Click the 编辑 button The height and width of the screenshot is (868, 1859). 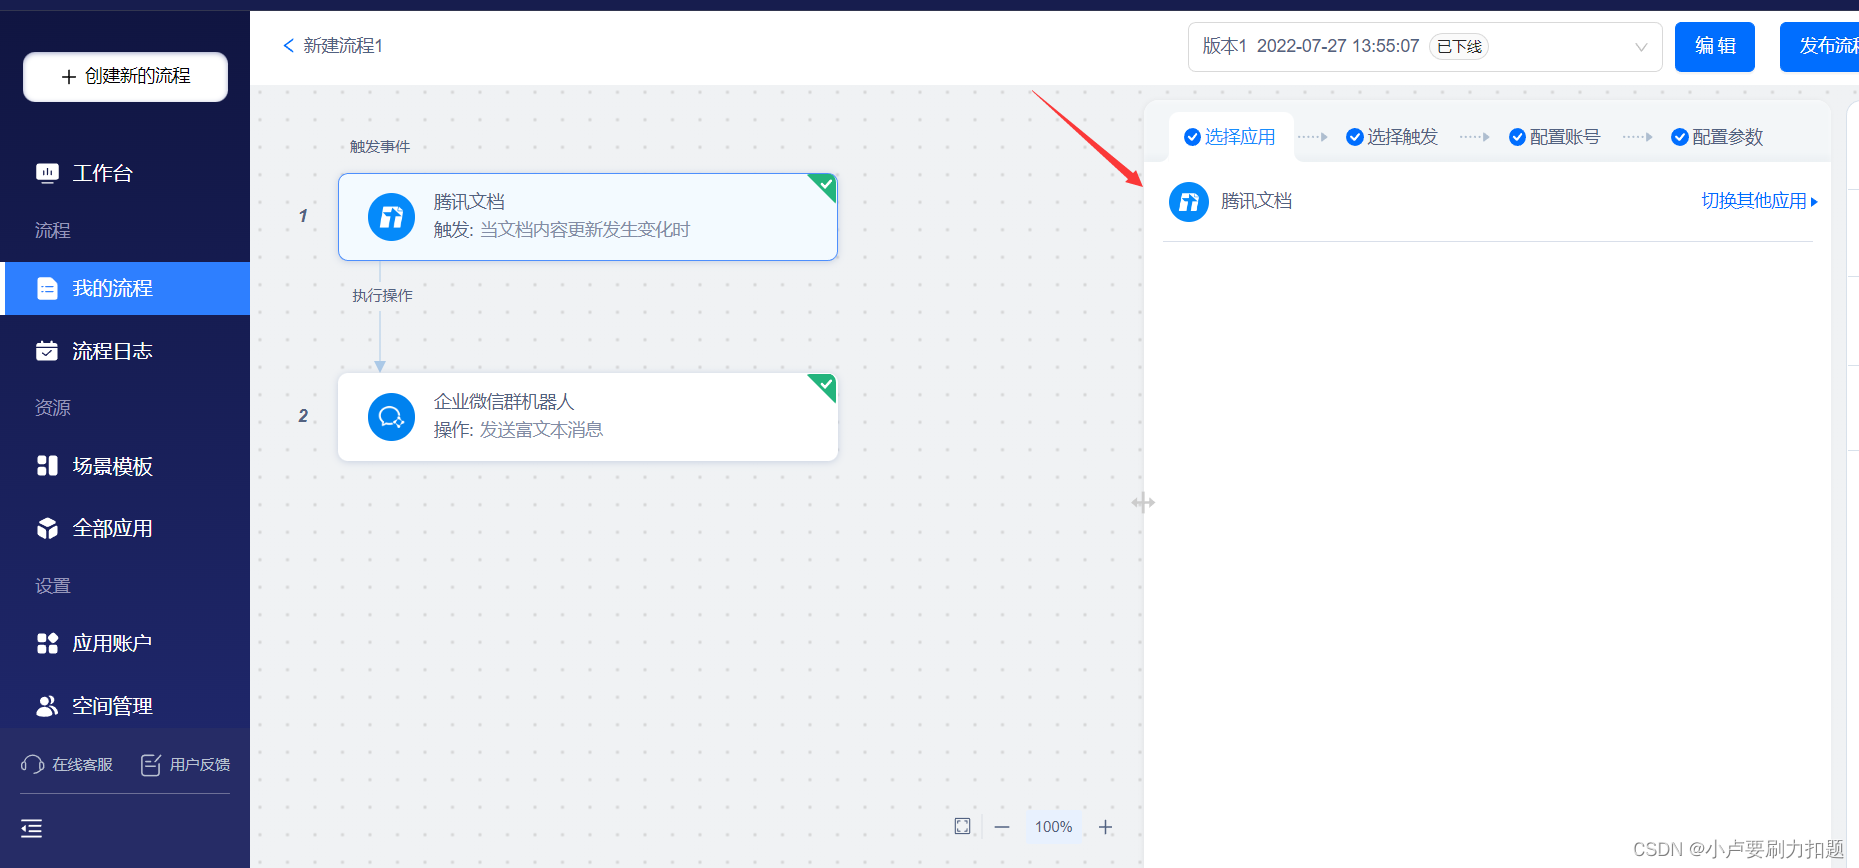(x=1715, y=47)
